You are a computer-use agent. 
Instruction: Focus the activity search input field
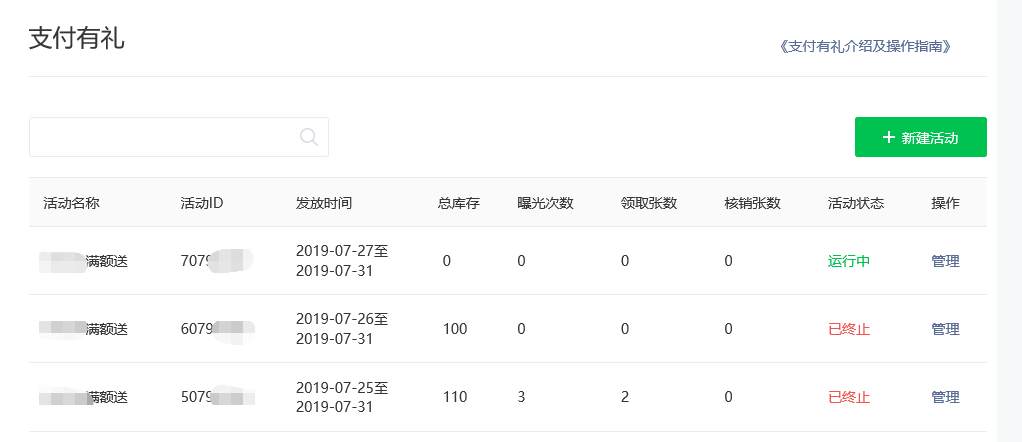[x=165, y=137]
